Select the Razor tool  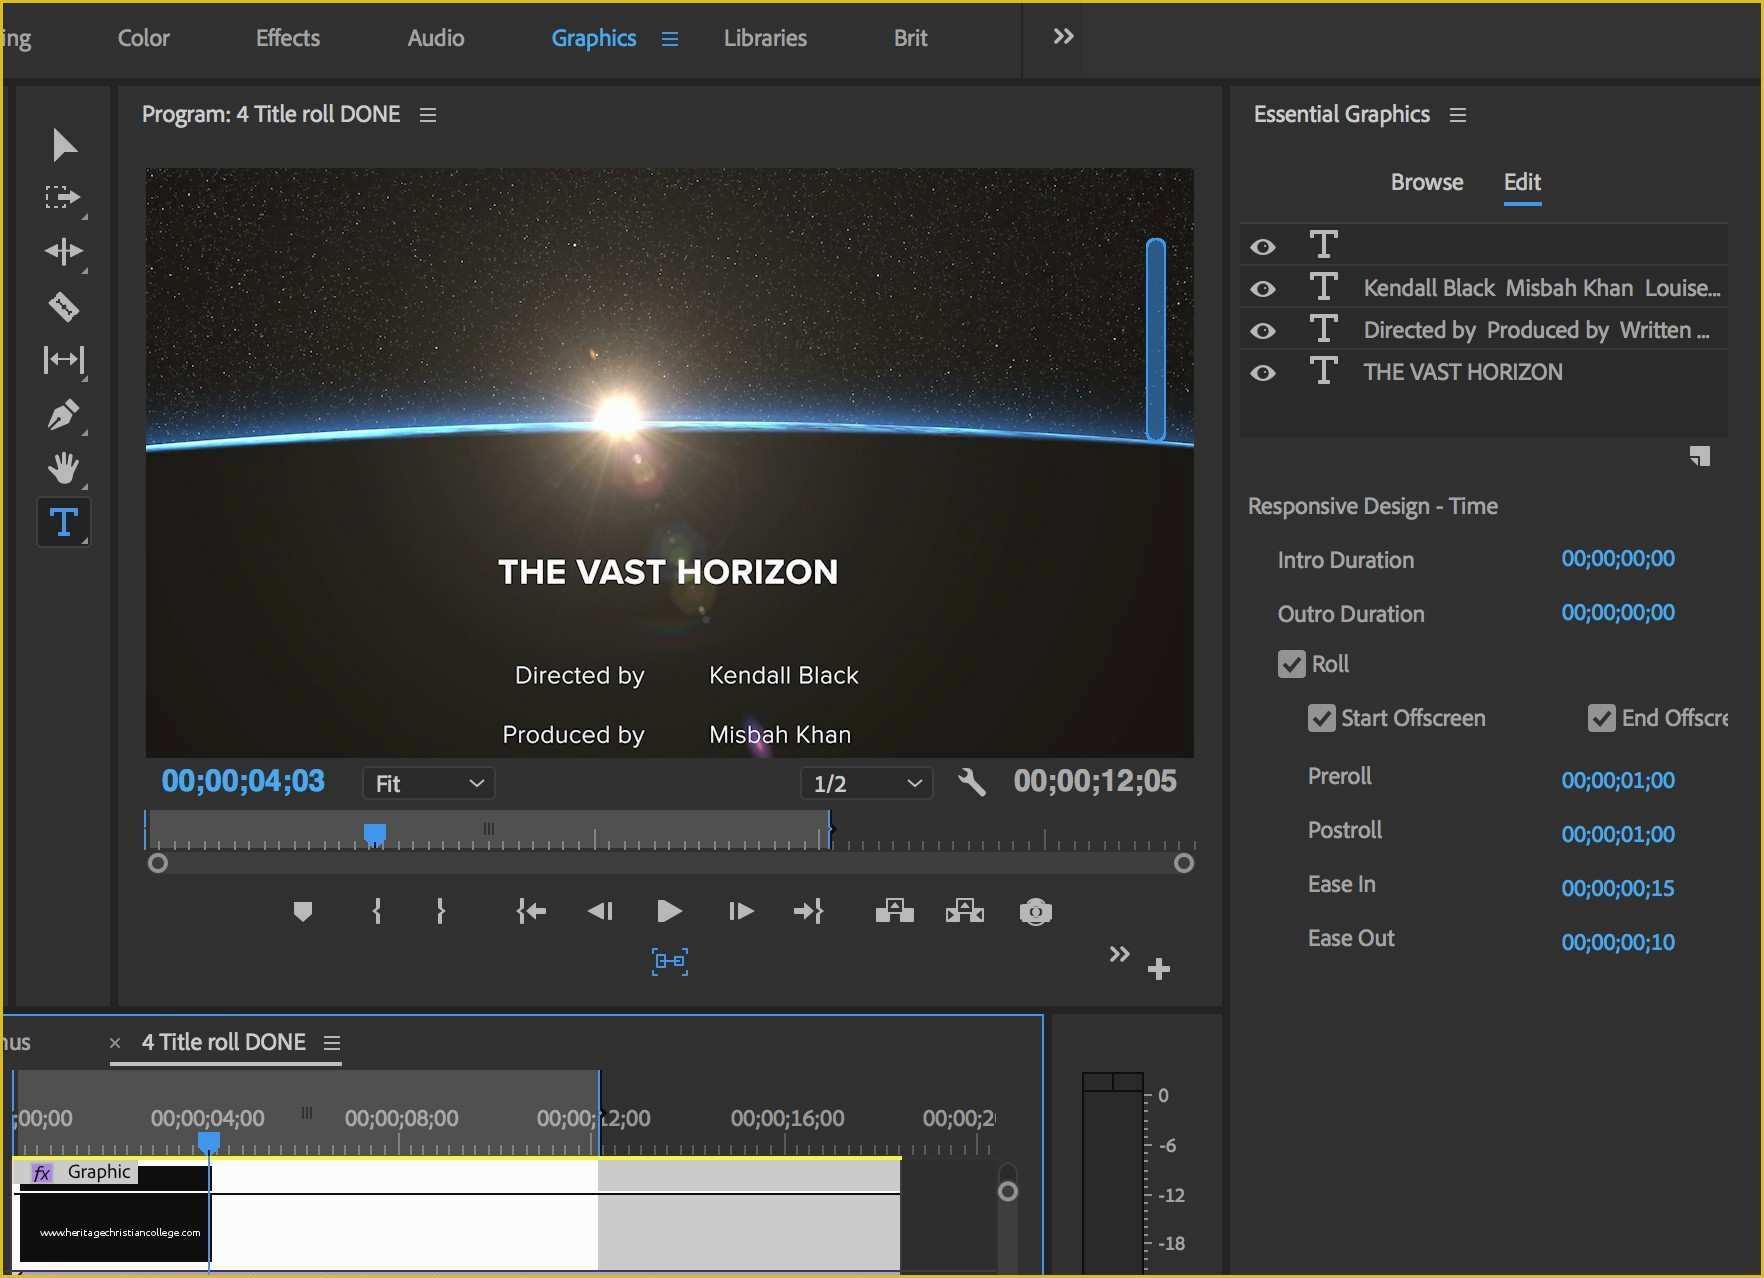click(x=64, y=306)
